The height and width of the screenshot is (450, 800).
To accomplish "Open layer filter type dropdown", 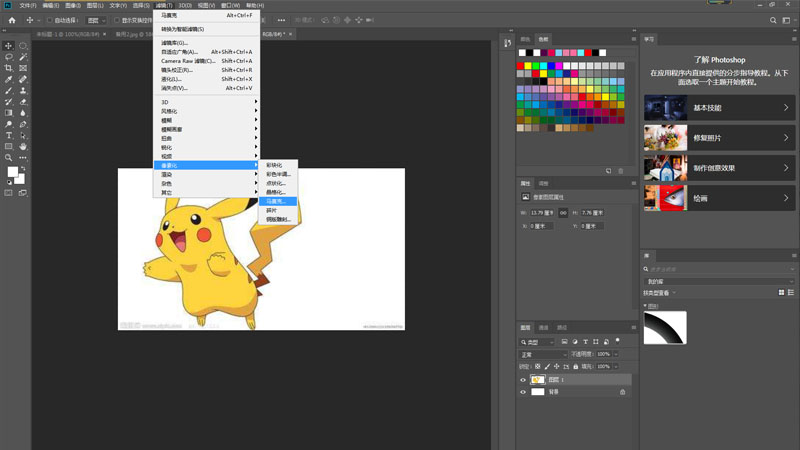I will [x=537, y=342].
